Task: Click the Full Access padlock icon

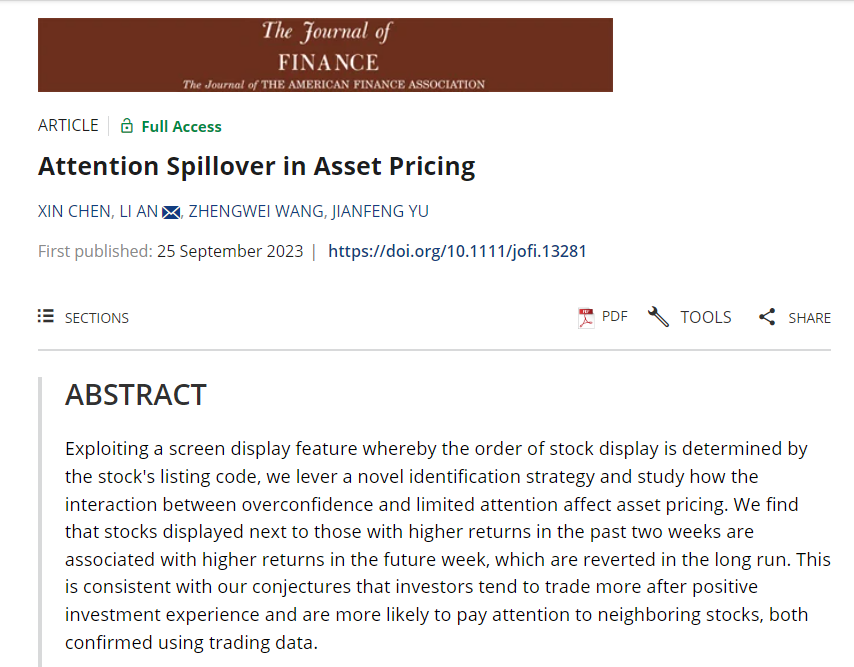Action: point(127,126)
